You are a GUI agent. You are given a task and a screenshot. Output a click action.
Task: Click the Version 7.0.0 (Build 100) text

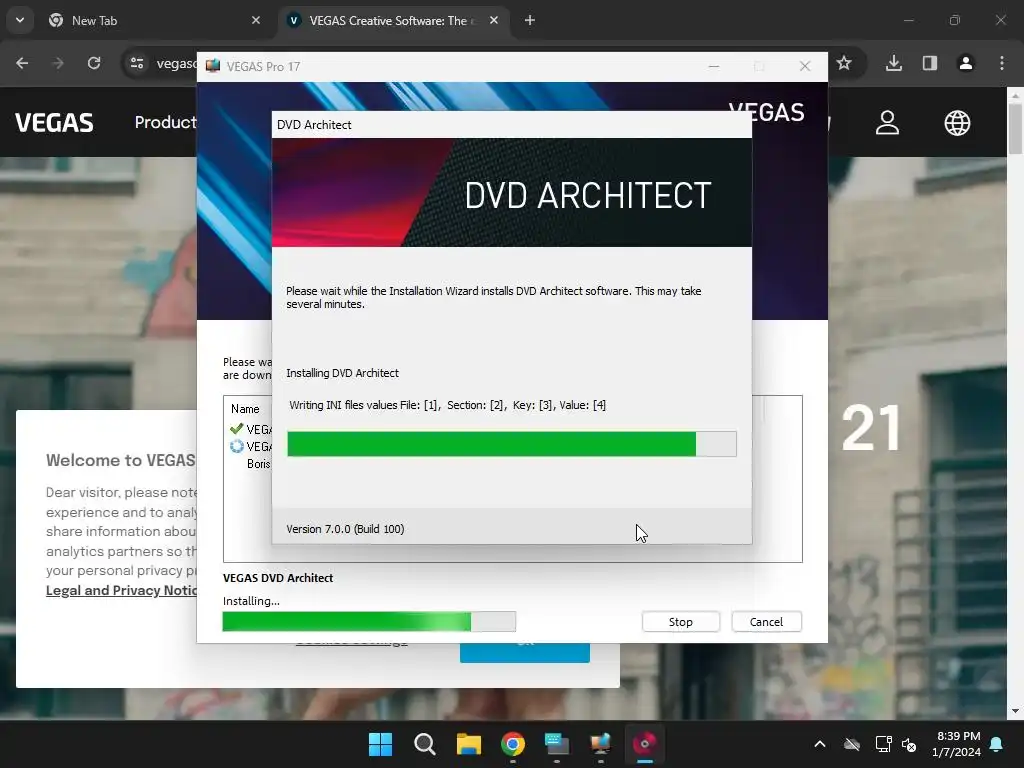point(345,529)
